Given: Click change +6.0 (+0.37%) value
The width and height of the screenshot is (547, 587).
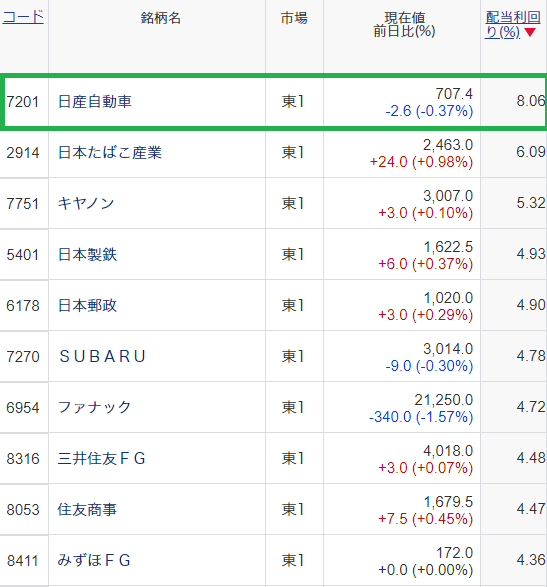Looking at the screenshot, I should pos(426,264).
